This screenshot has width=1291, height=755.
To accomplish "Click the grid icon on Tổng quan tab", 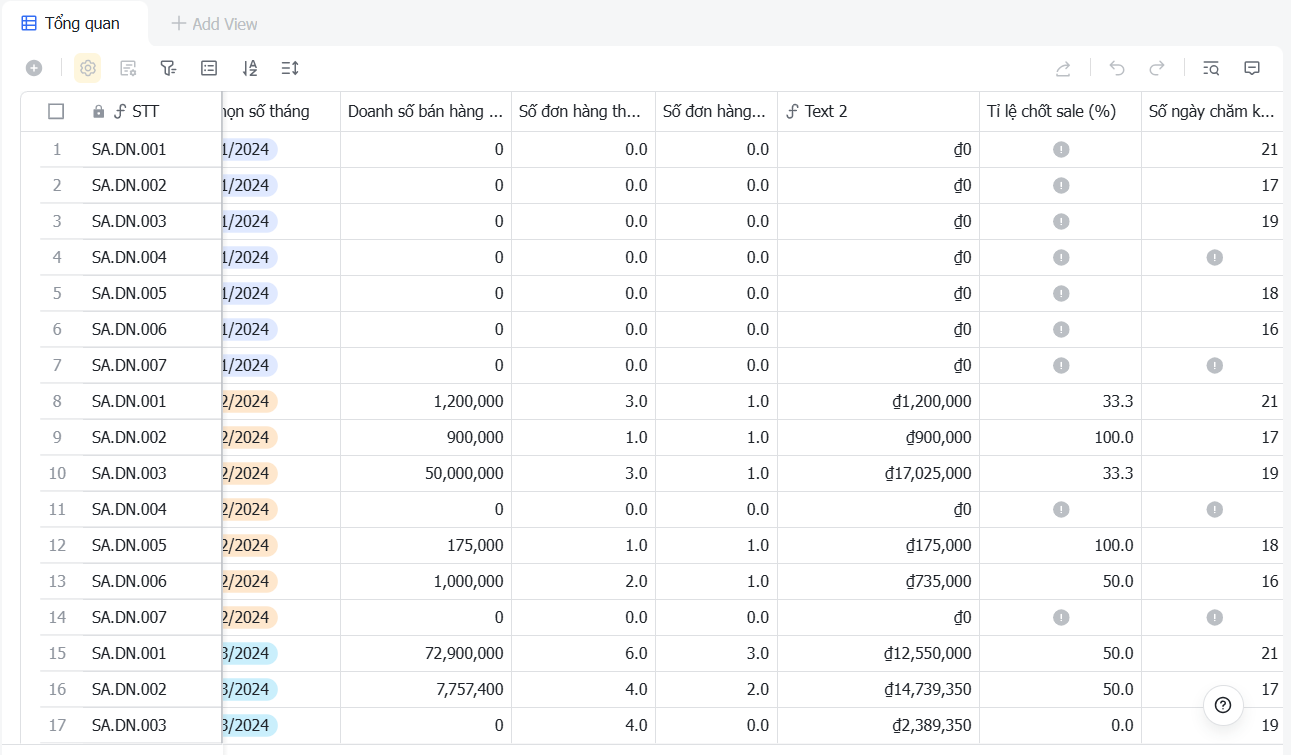I will tap(29, 23).
